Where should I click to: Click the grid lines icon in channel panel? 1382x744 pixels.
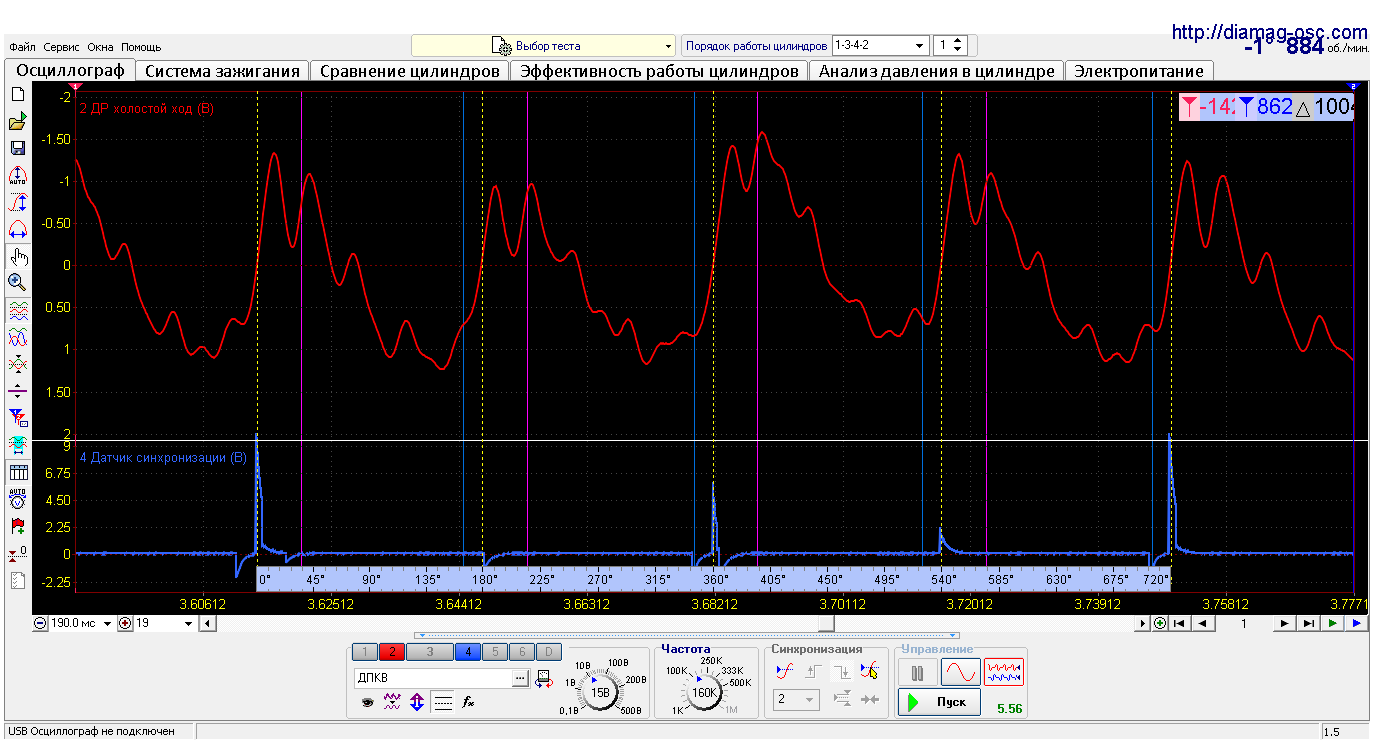(443, 702)
